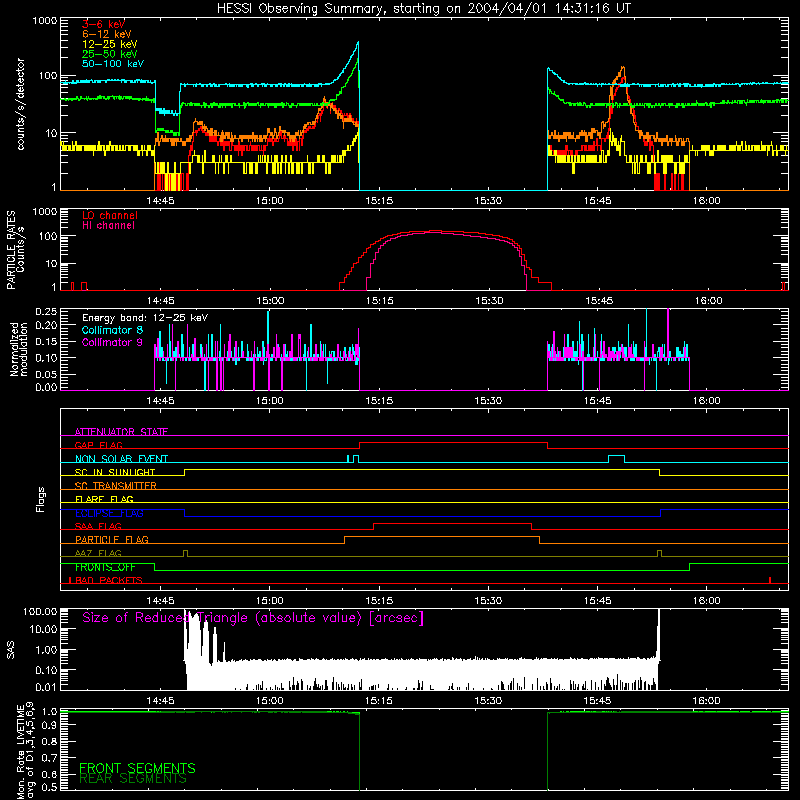Click the SAS axis label

10,649
